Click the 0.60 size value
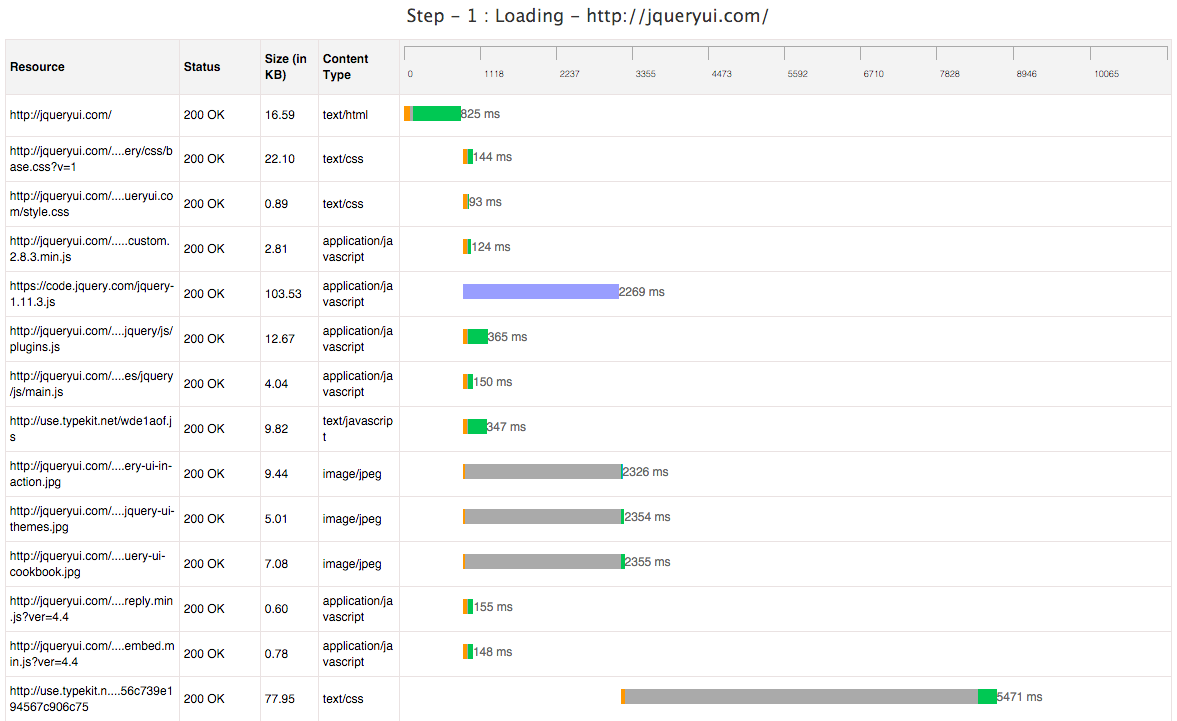1177x721 pixels. (276, 609)
